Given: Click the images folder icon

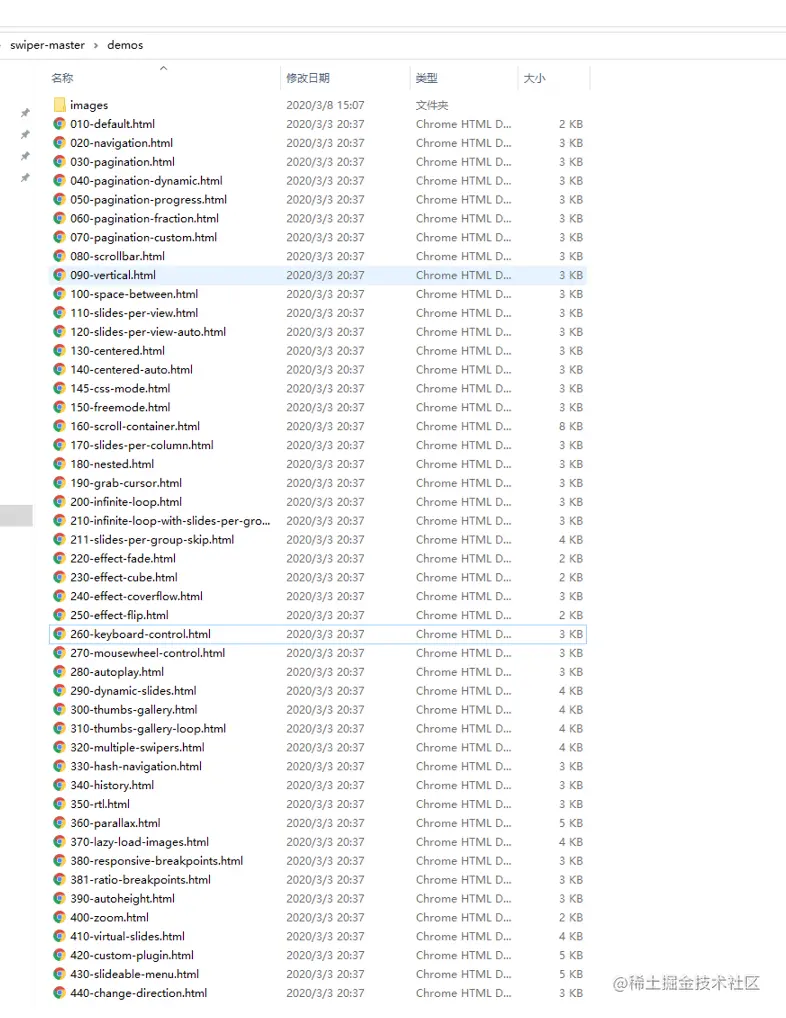Looking at the screenshot, I should point(59,105).
